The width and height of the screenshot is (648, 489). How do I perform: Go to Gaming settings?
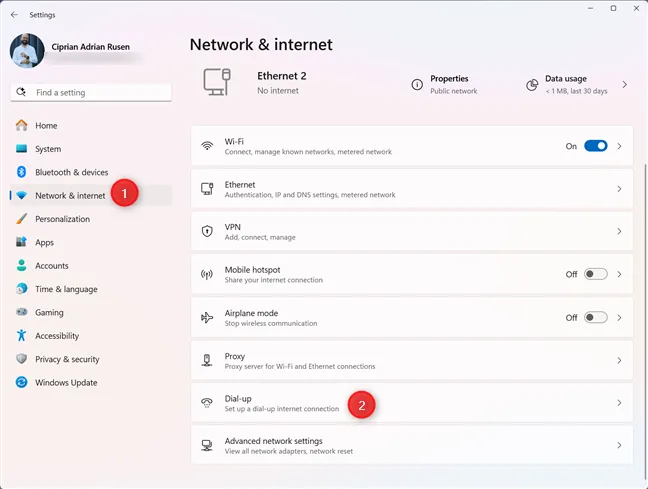coord(91,312)
